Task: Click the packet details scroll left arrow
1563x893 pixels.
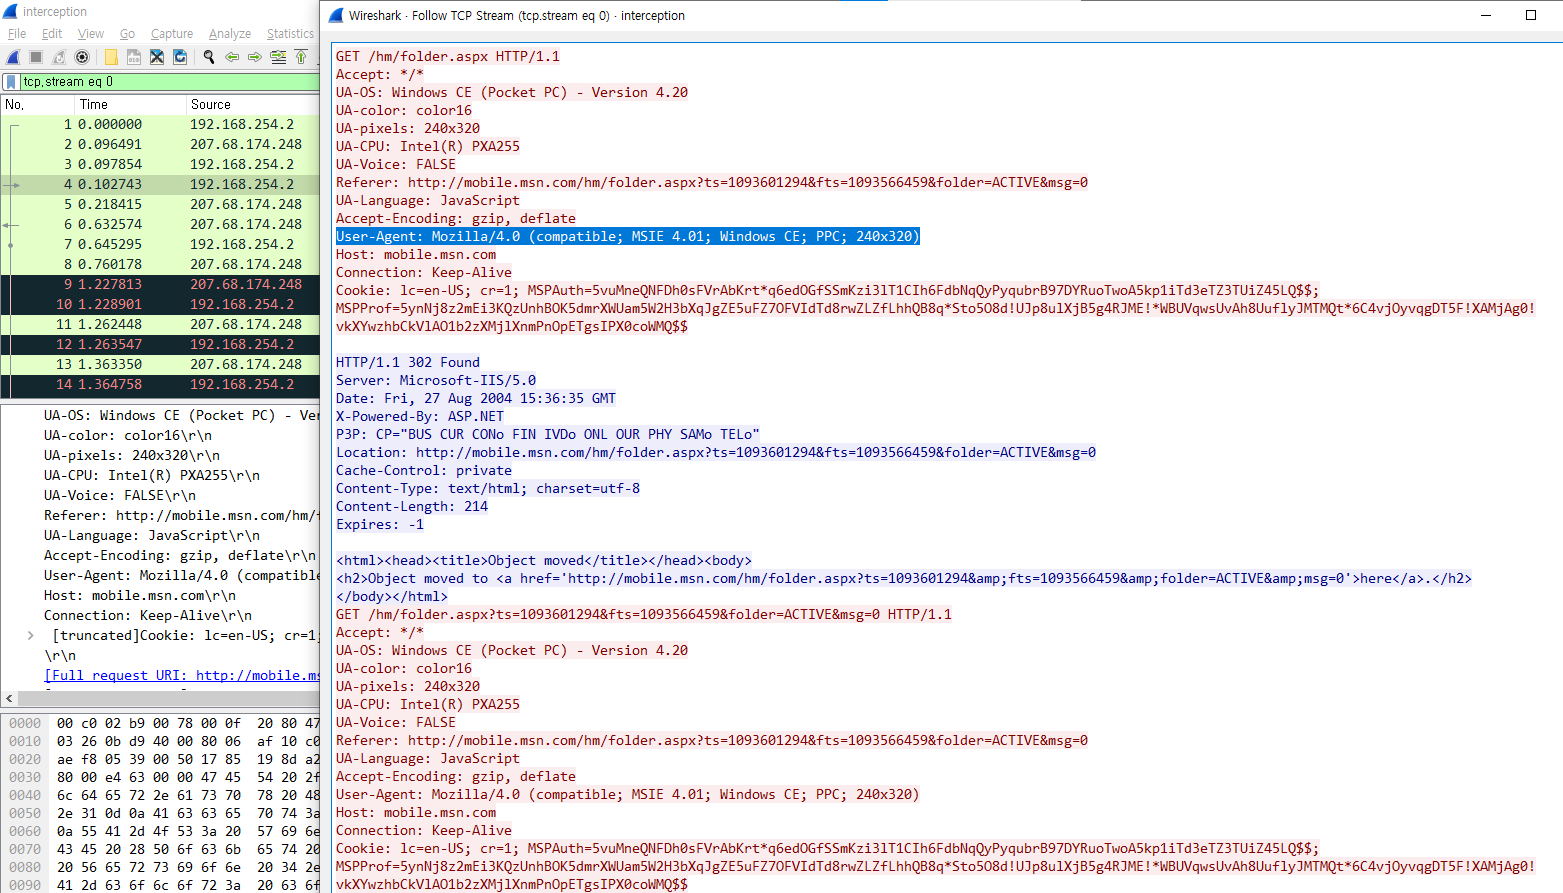Action: pos(9,698)
